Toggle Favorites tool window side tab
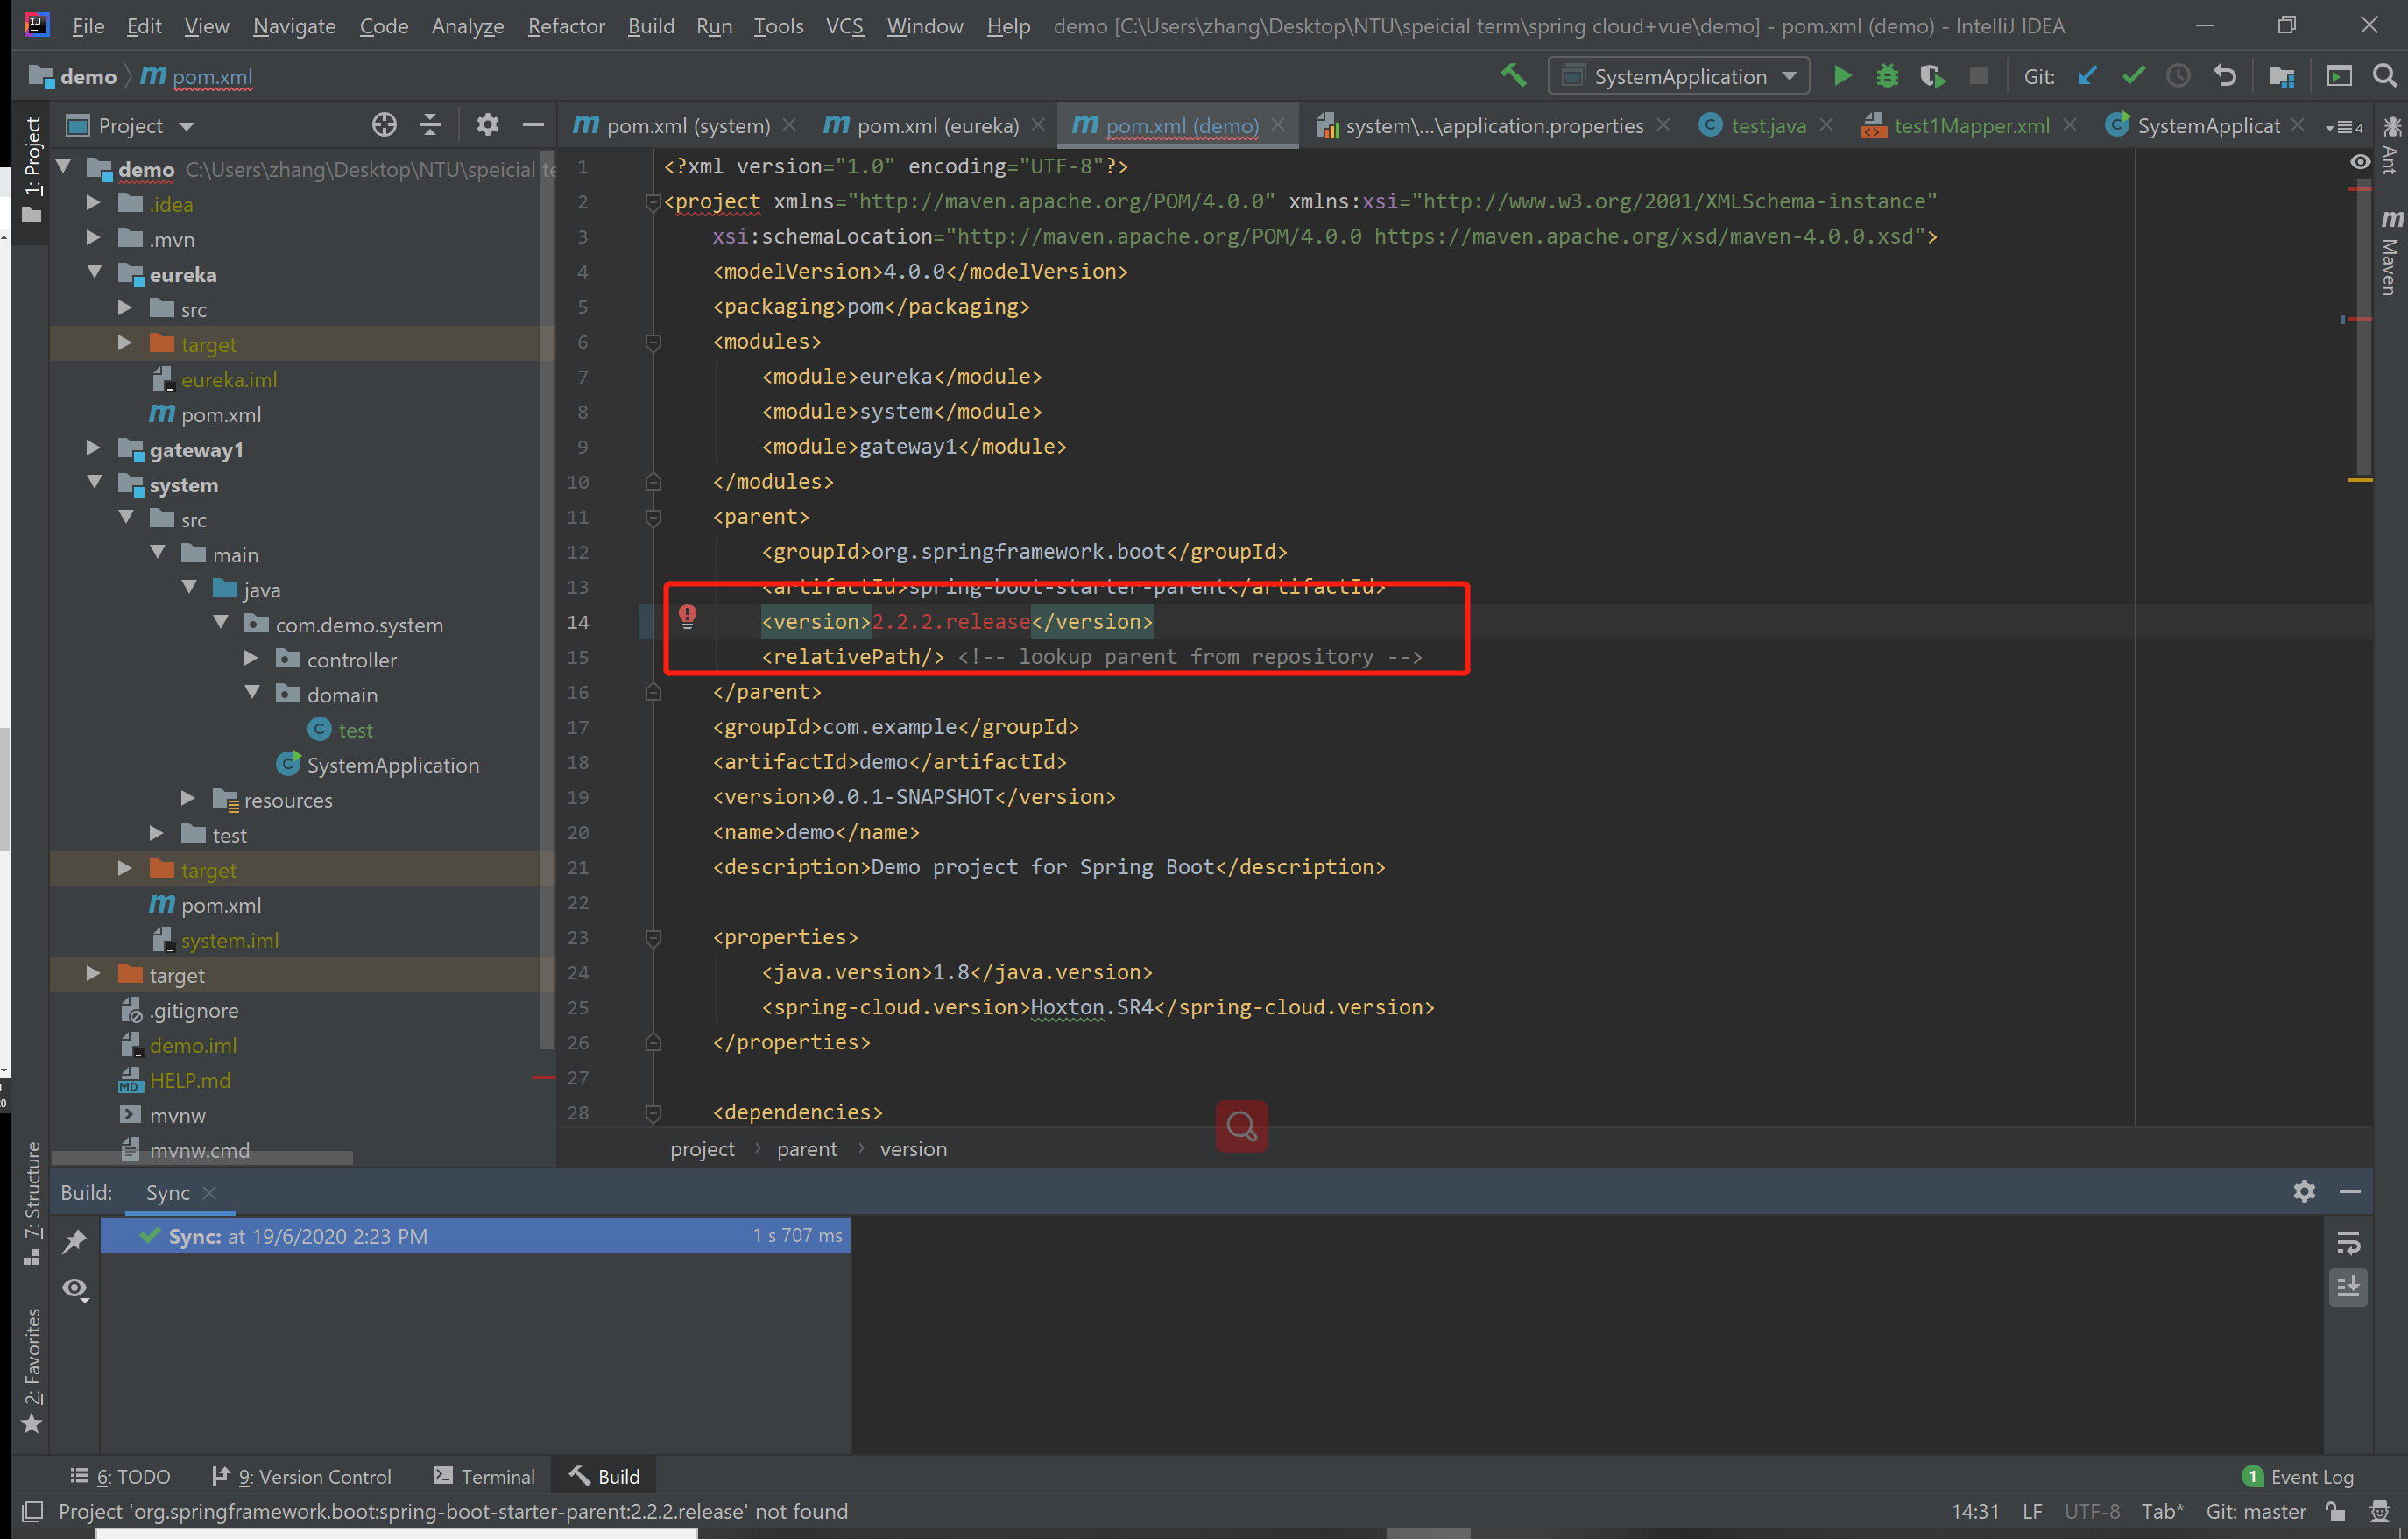The height and width of the screenshot is (1539, 2408). coord(32,1370)
